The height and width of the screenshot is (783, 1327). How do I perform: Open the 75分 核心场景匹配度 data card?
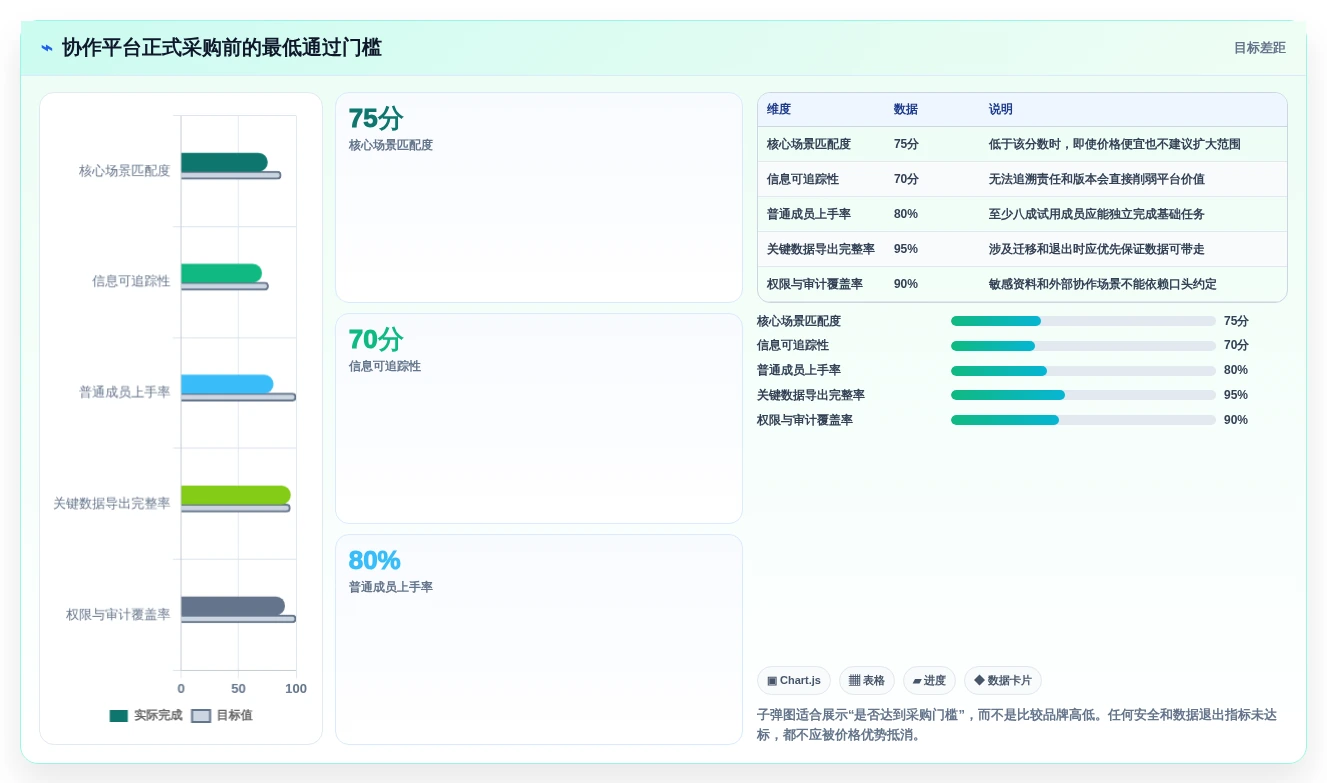point(539,198)
